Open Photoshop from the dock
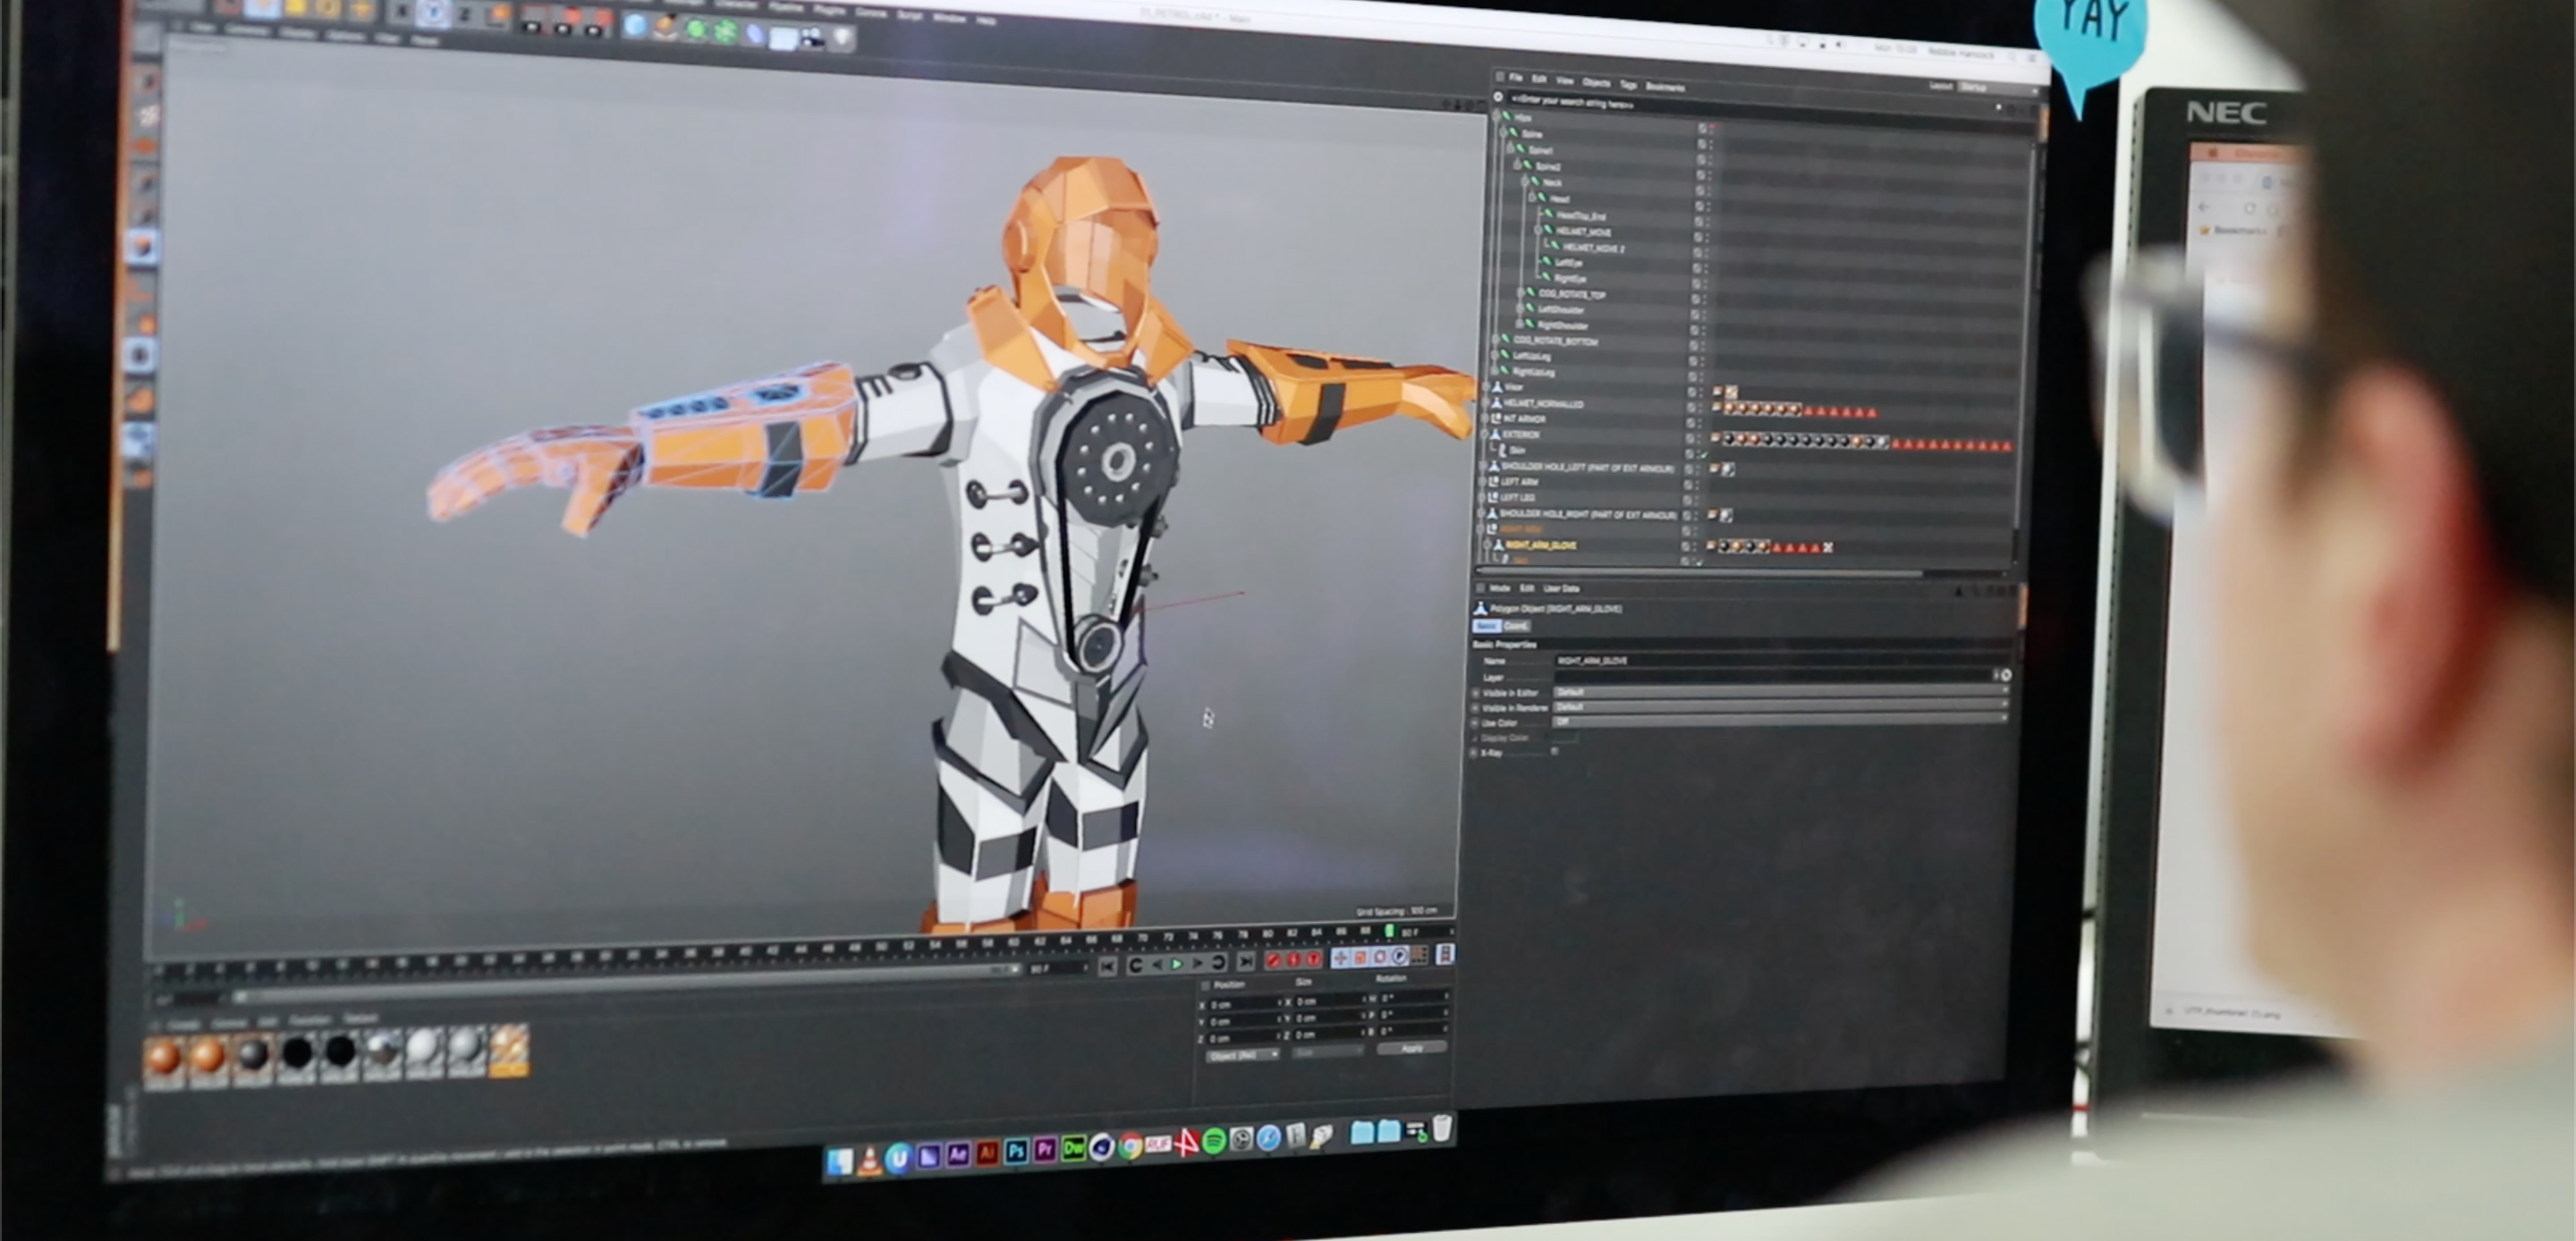The image size is (2576, 1241). pos(1016,1152)
